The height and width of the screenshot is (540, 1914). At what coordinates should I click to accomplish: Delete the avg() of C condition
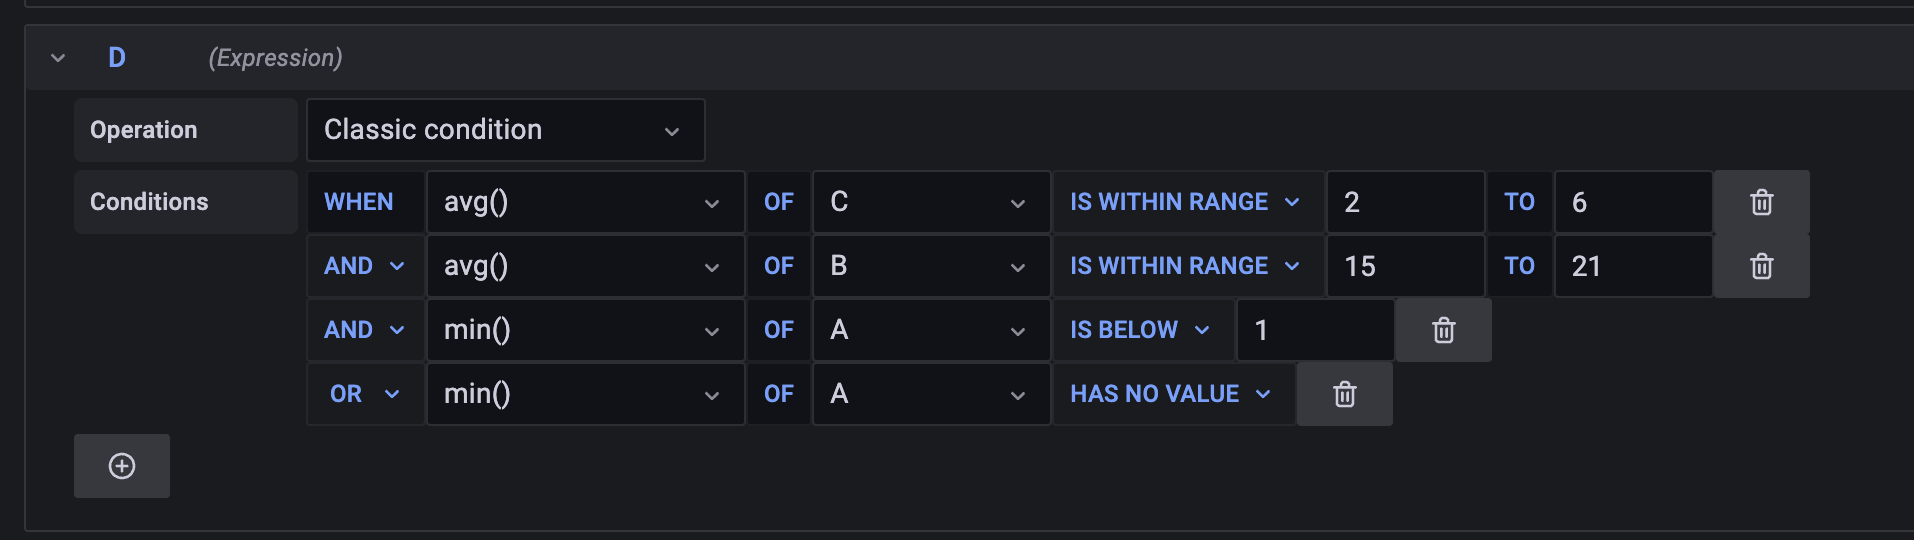[1761, 202]
